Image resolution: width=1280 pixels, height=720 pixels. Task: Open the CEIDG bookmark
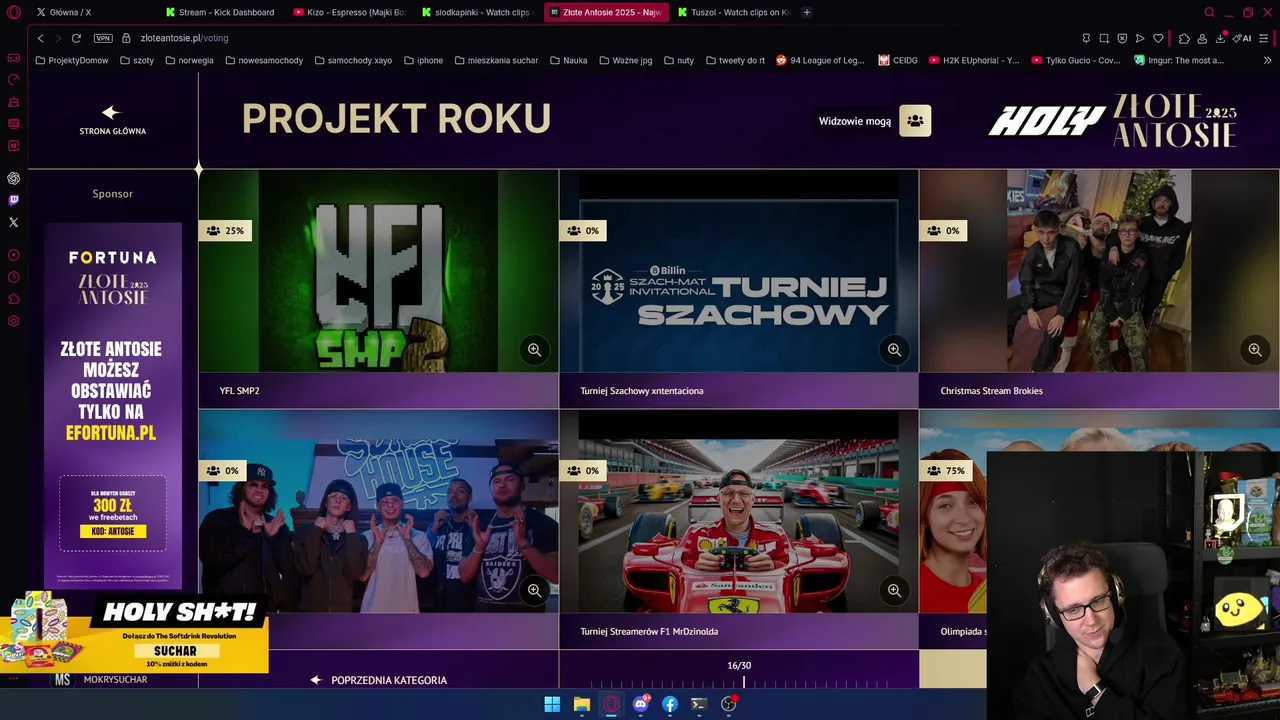[898, 60]
